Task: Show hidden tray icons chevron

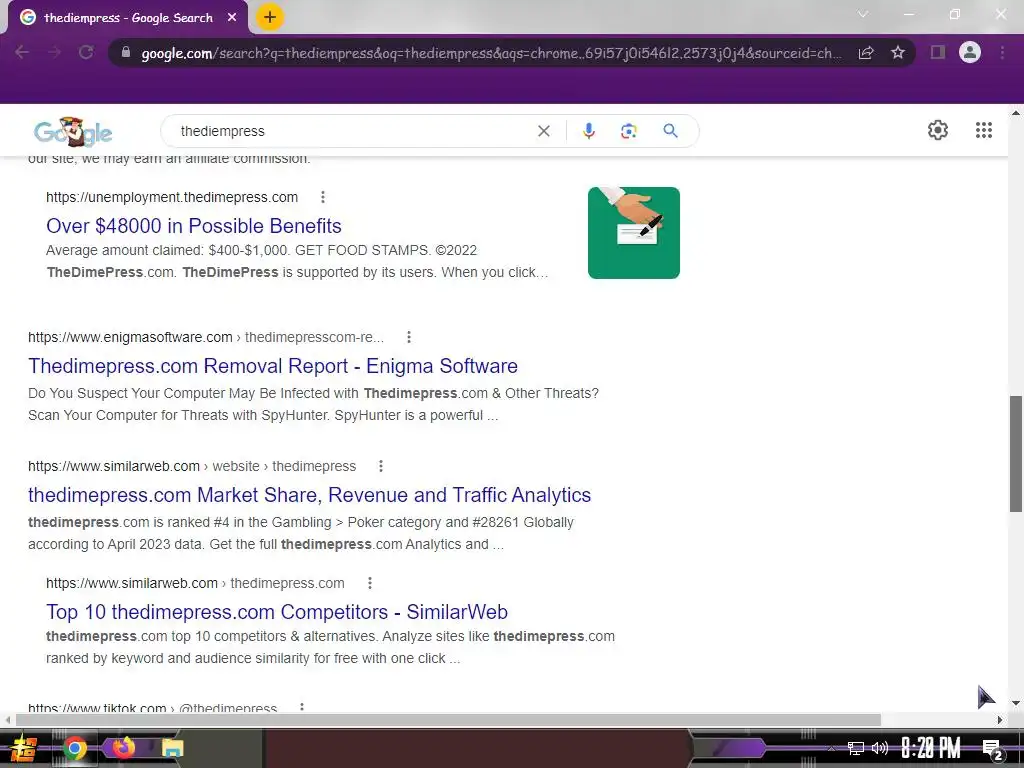Action: click(x=831, y=748)
